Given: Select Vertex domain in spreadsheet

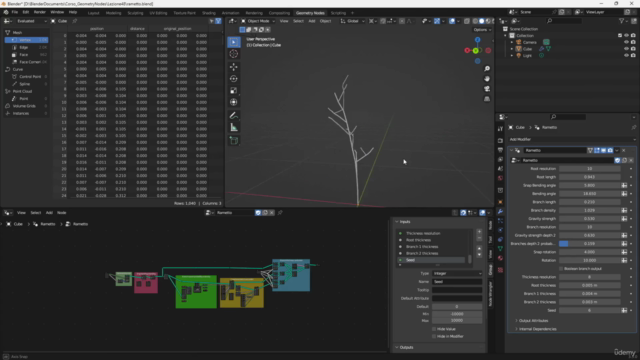Looking at the screenshot, I should [27, 40].
